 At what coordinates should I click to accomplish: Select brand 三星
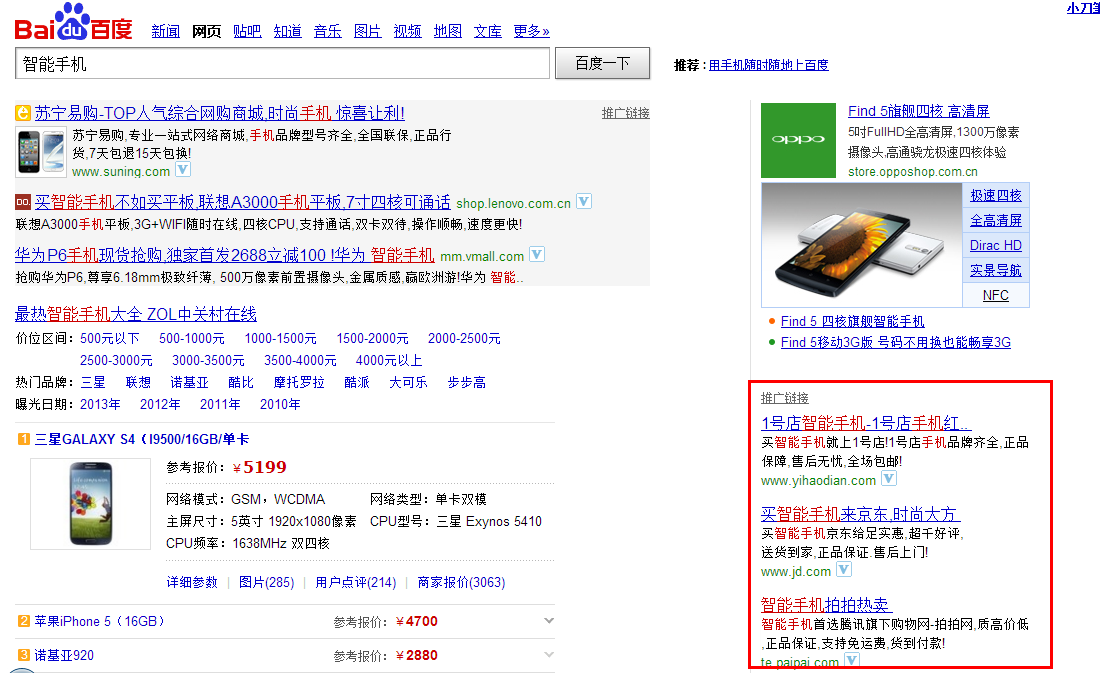[x=93, y=382]
